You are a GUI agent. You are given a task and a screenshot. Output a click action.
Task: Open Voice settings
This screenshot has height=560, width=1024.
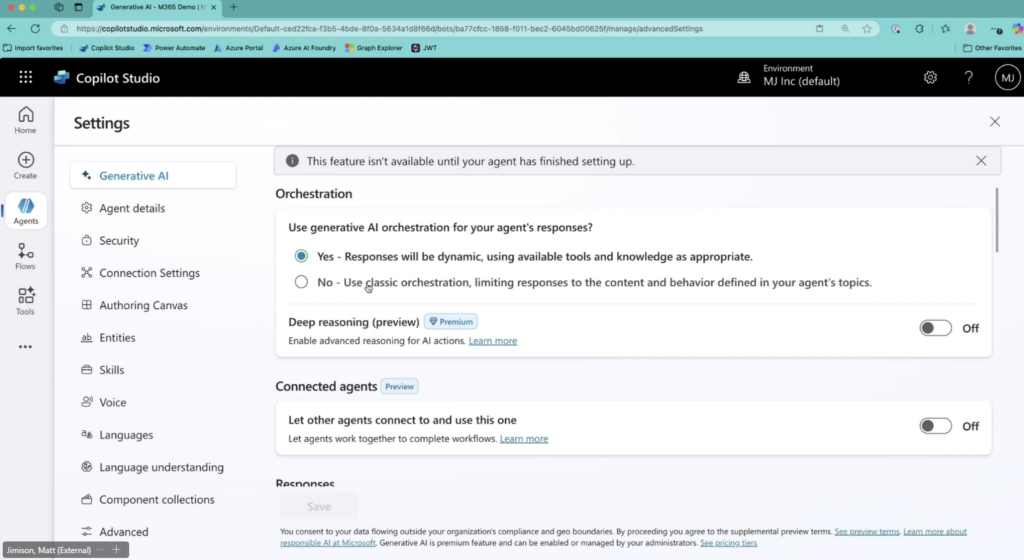click(112, 402)
